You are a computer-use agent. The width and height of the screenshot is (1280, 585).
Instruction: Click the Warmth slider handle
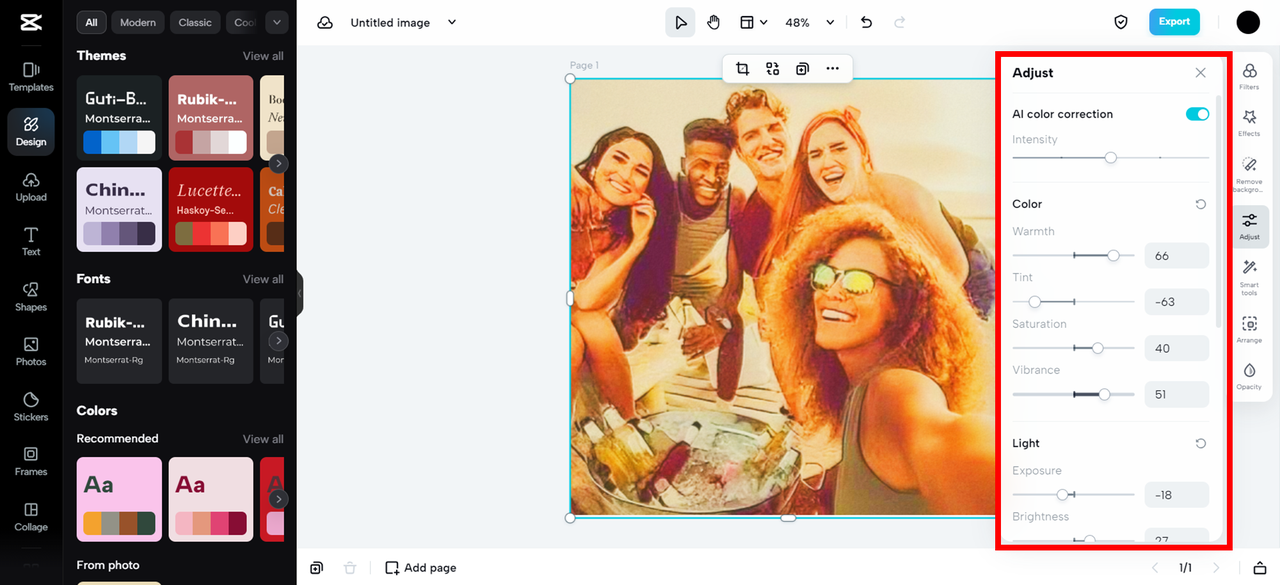click(x=1113, y=256)
